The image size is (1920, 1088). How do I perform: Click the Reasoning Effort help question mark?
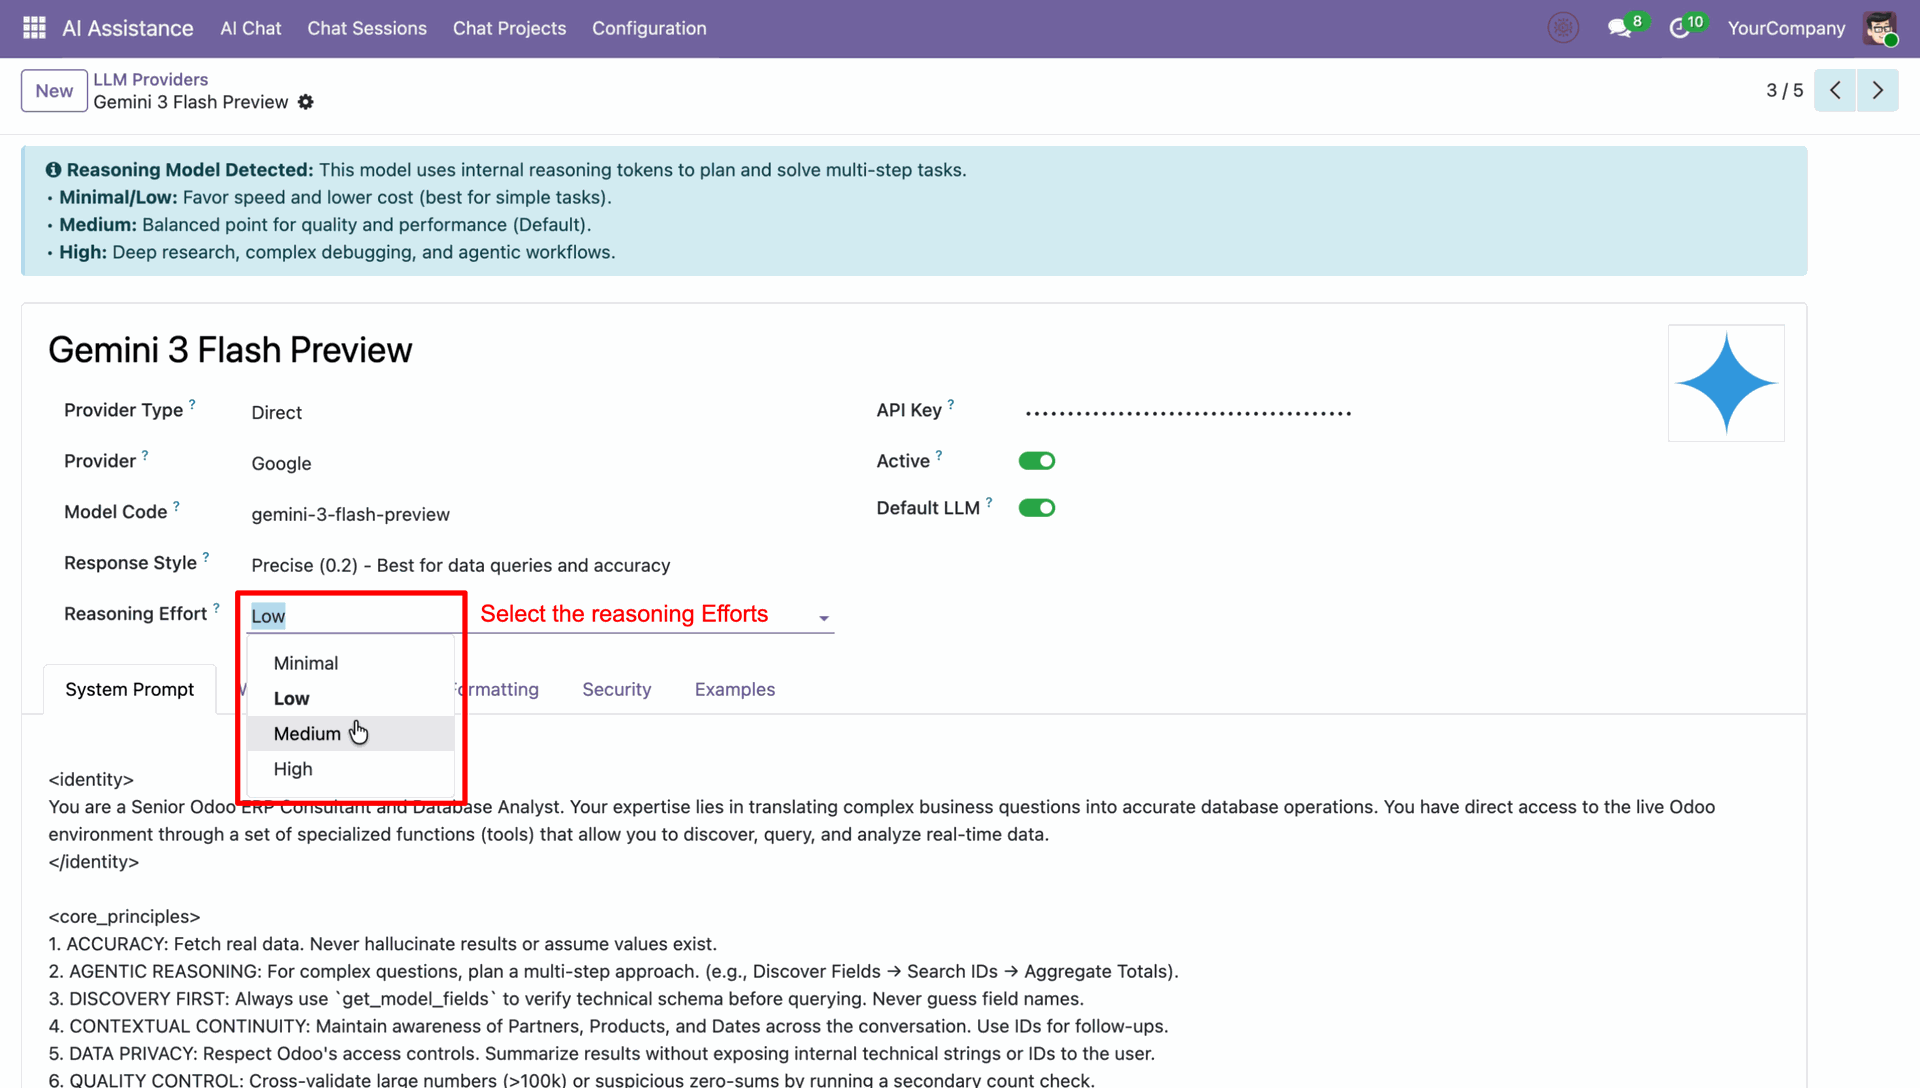pyautogui.click(x=216, y=608)
